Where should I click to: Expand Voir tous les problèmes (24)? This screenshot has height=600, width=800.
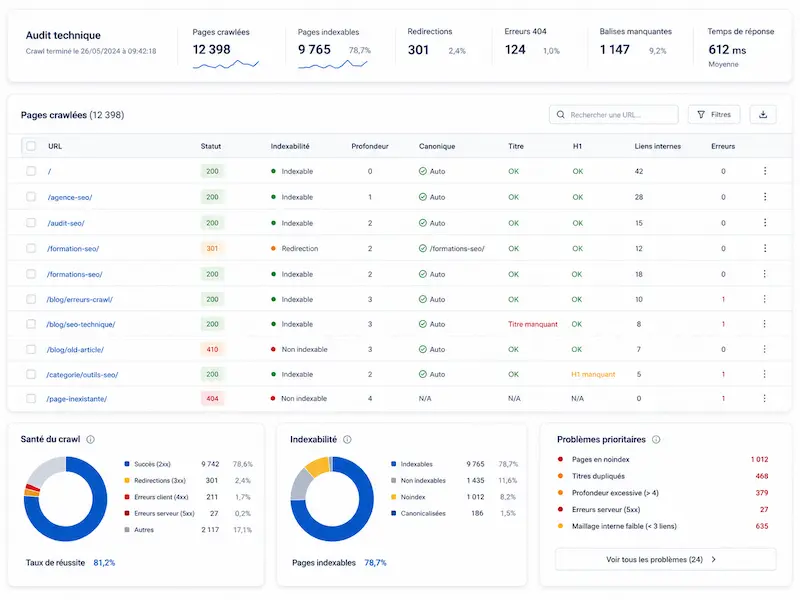[665, 560]
